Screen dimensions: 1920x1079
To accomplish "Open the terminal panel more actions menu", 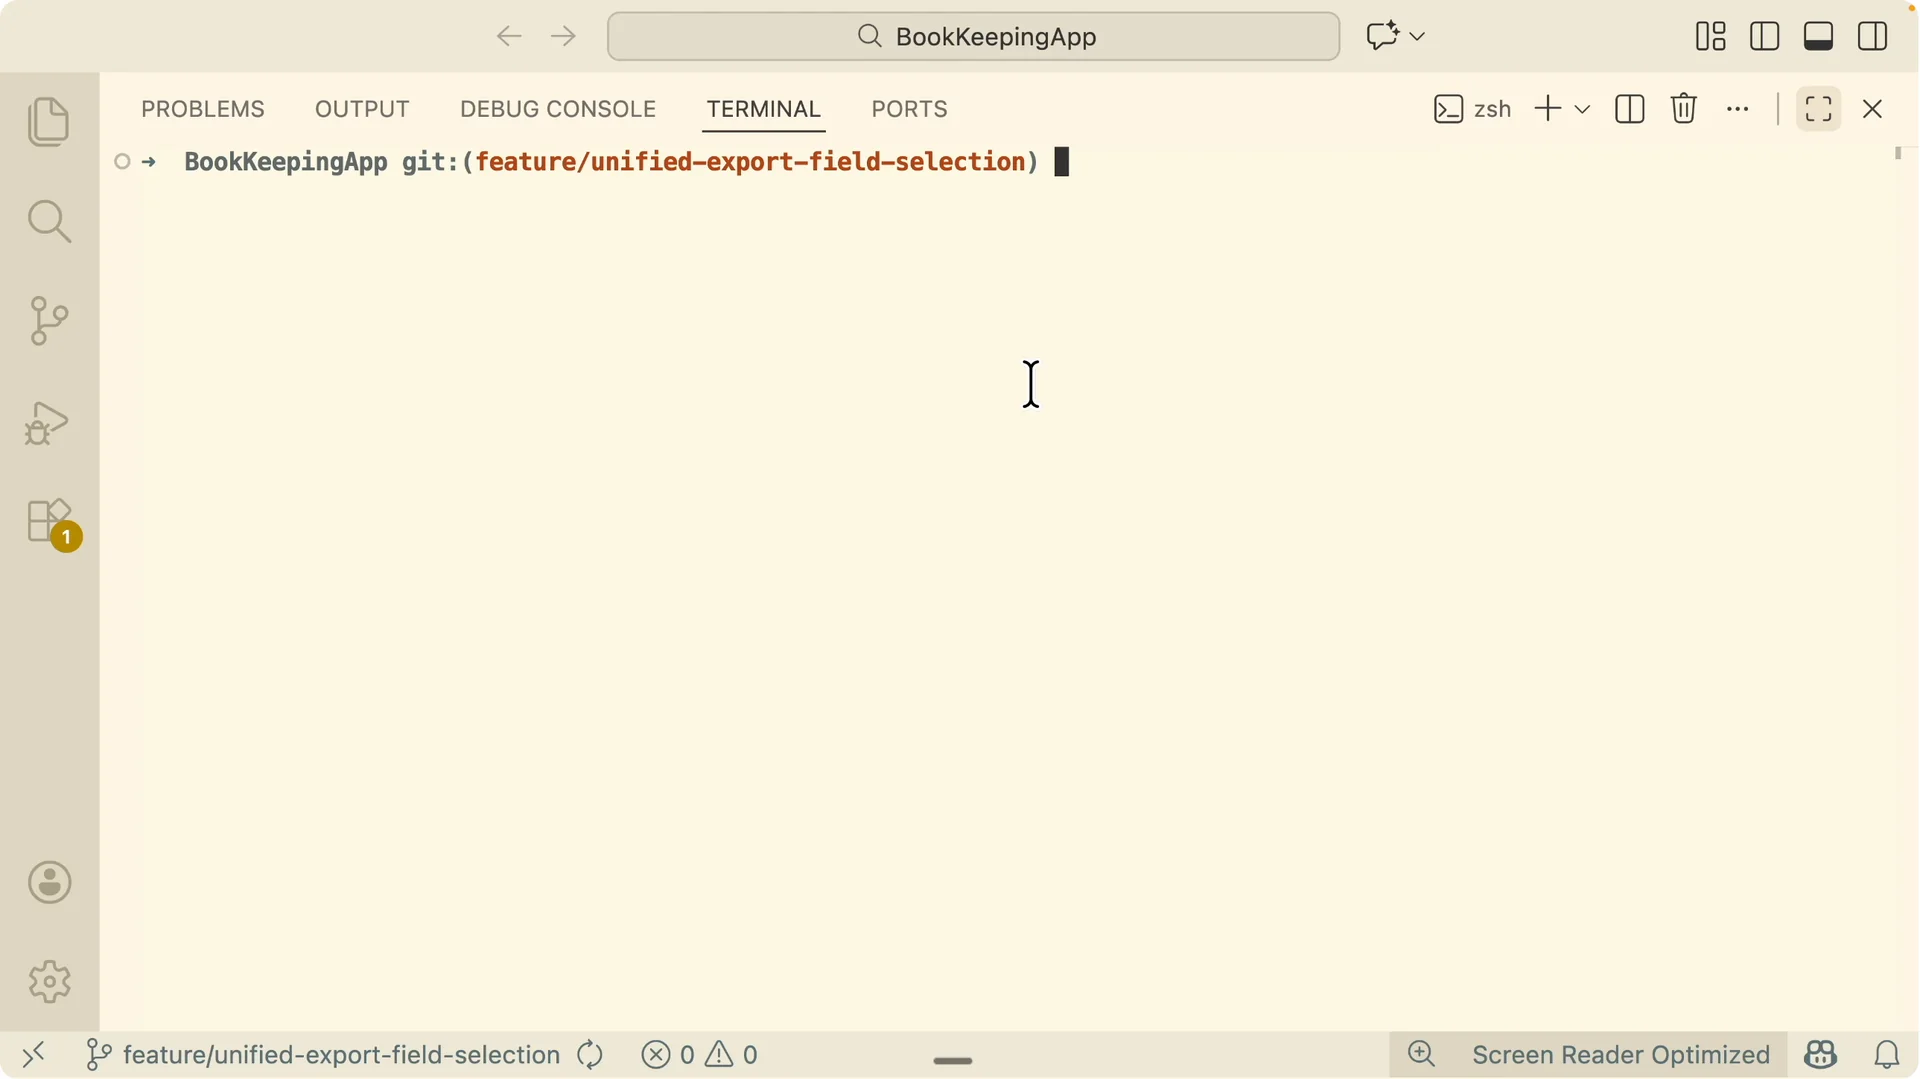I will [x=1738, y=109].
